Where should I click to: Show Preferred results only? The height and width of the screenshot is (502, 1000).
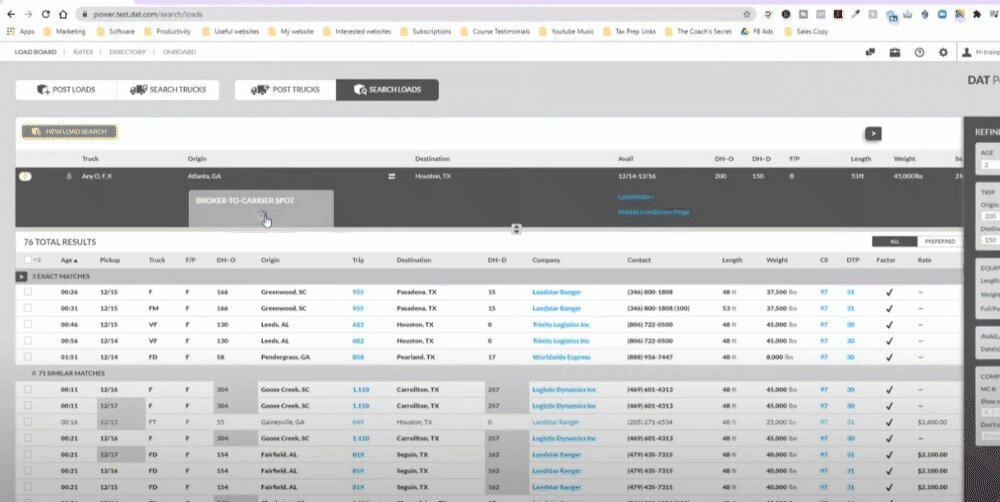click(x=939, y=242)
